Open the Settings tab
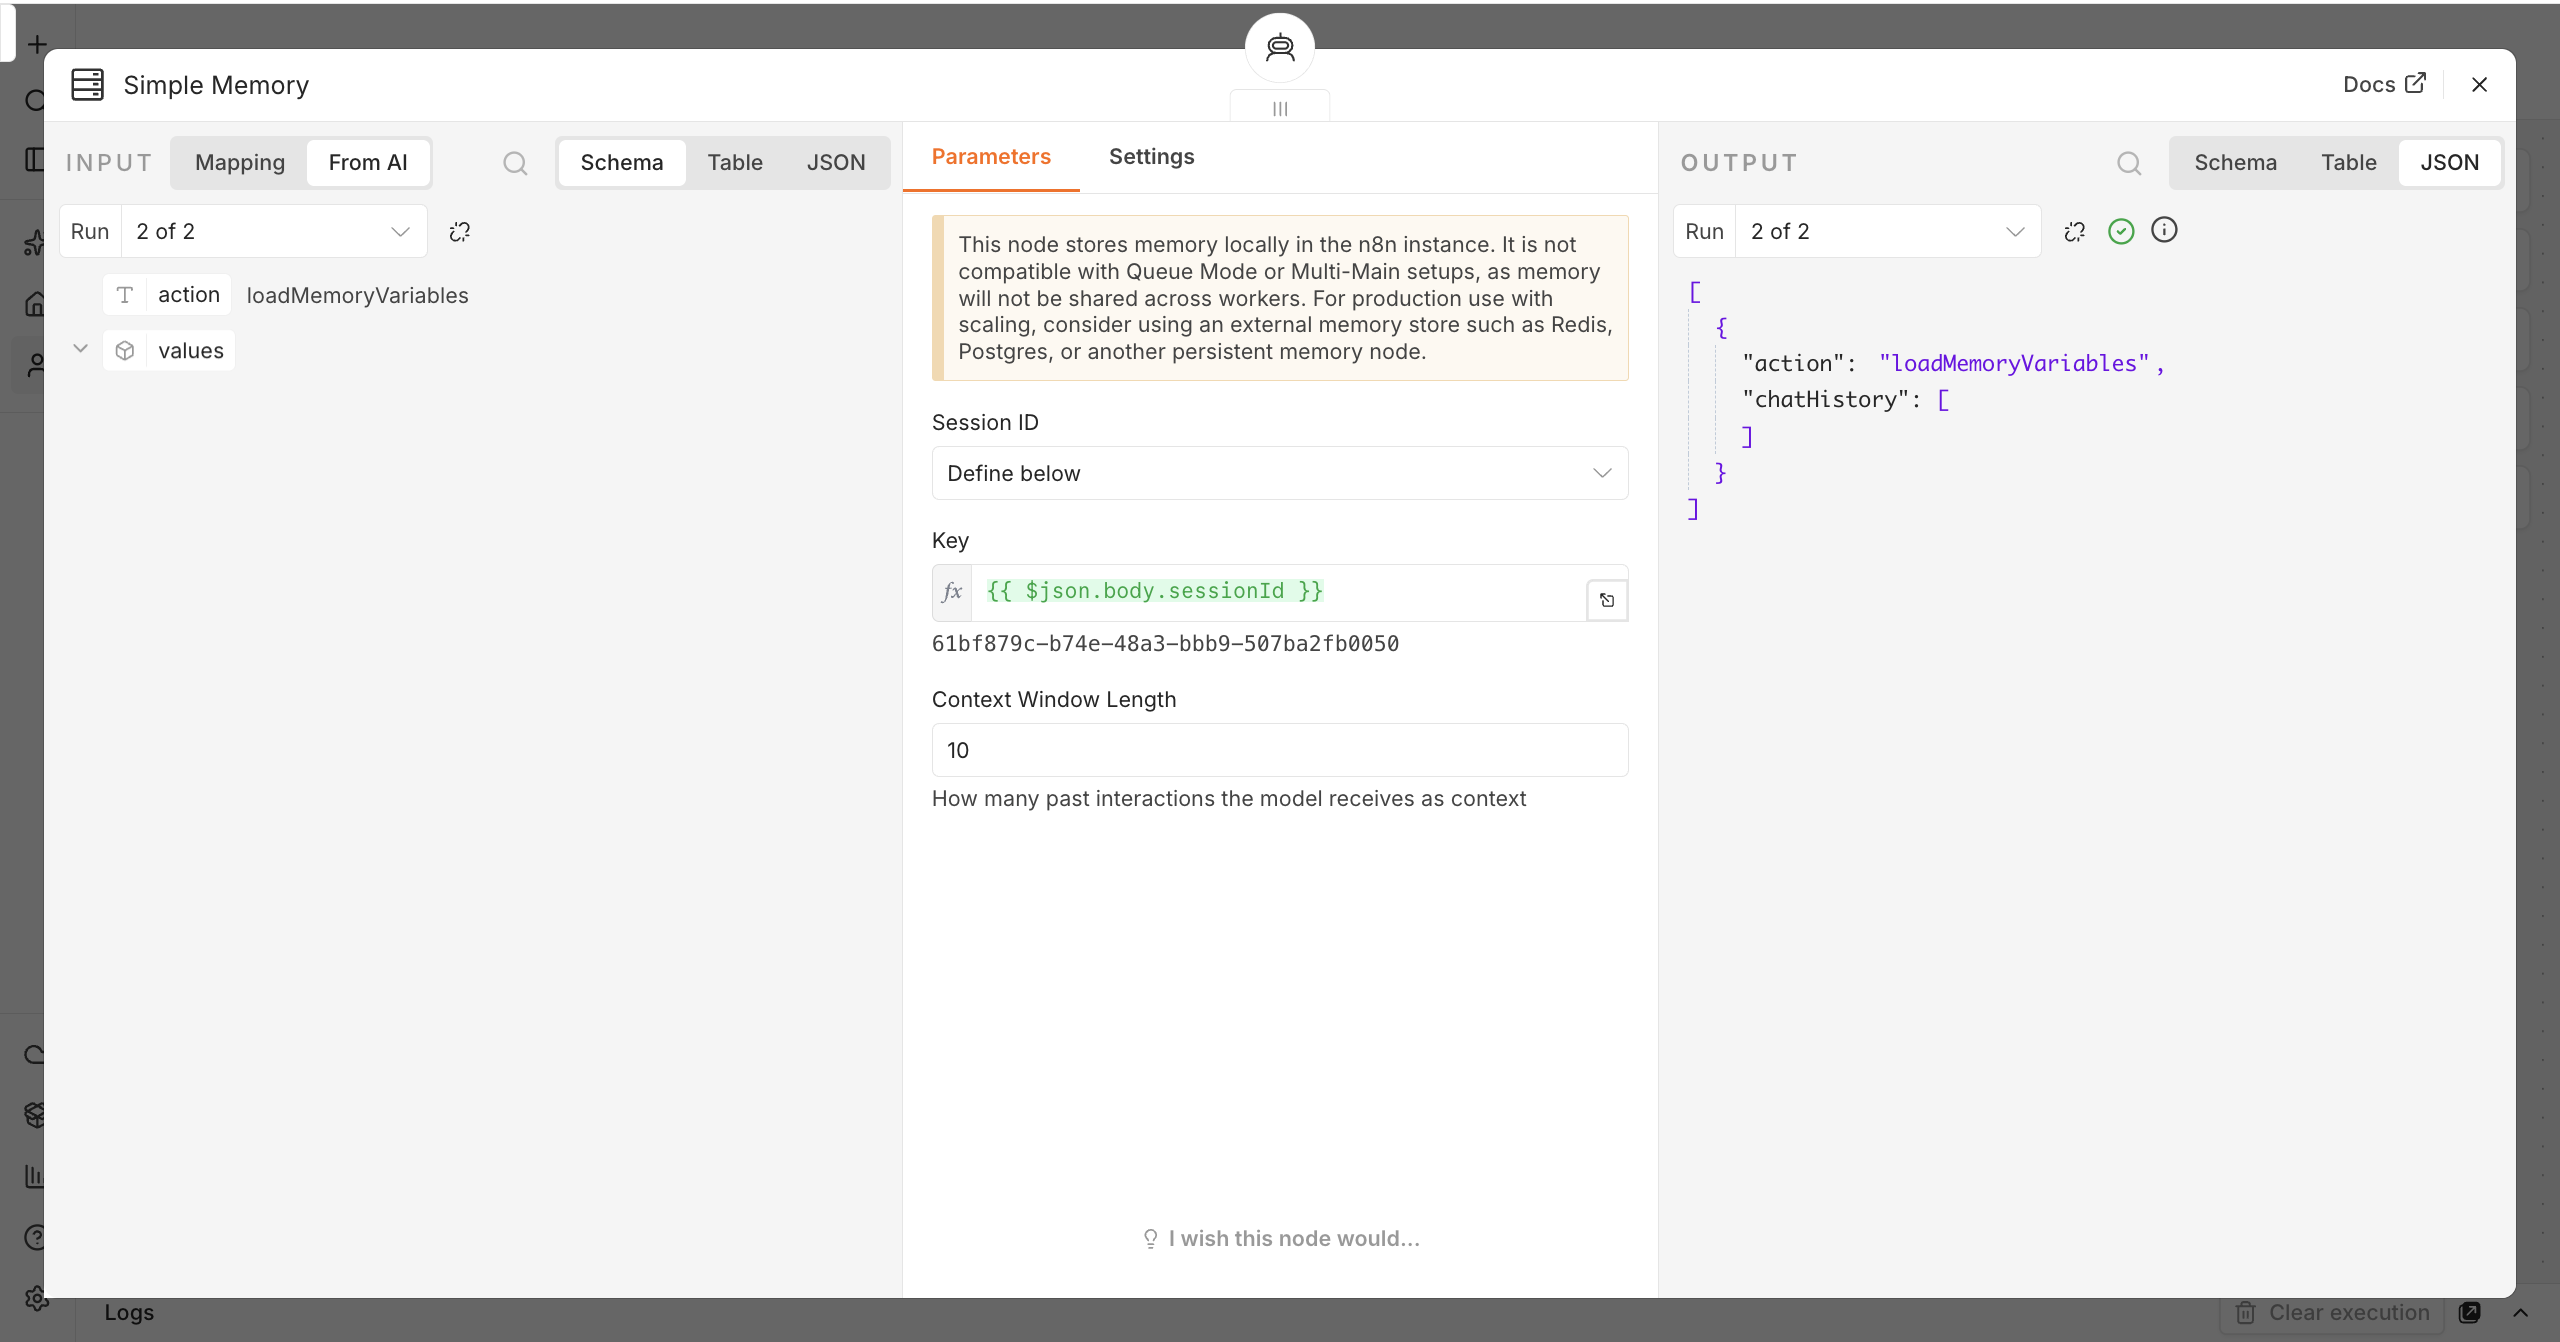Viewport: 2560px width, 1342px height. click(1152, 157)
